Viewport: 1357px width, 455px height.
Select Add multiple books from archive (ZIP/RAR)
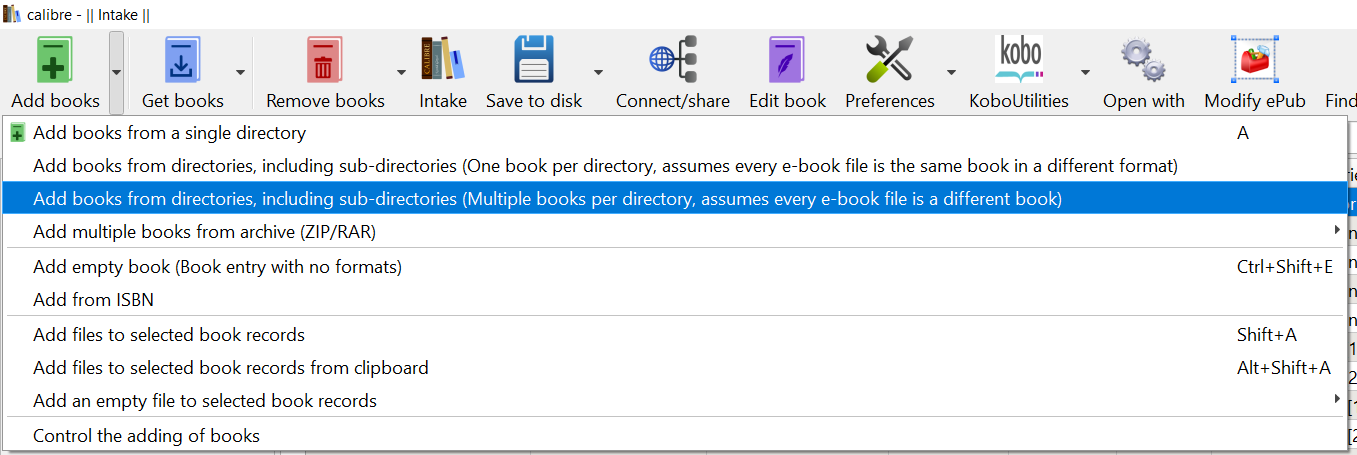(204, 232)
